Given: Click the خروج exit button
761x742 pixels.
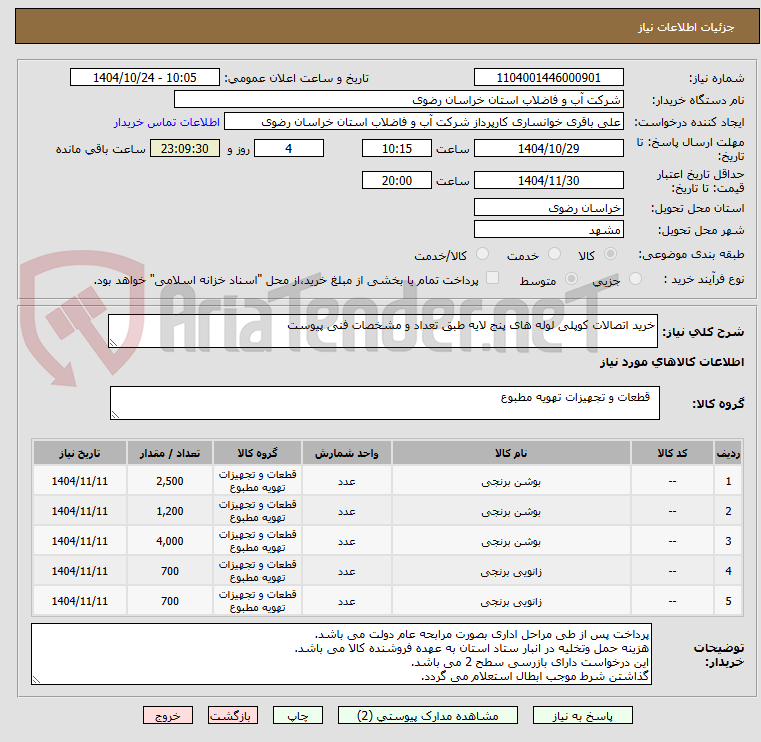Looking at the screenshot, I should click(x=167, y=716).
